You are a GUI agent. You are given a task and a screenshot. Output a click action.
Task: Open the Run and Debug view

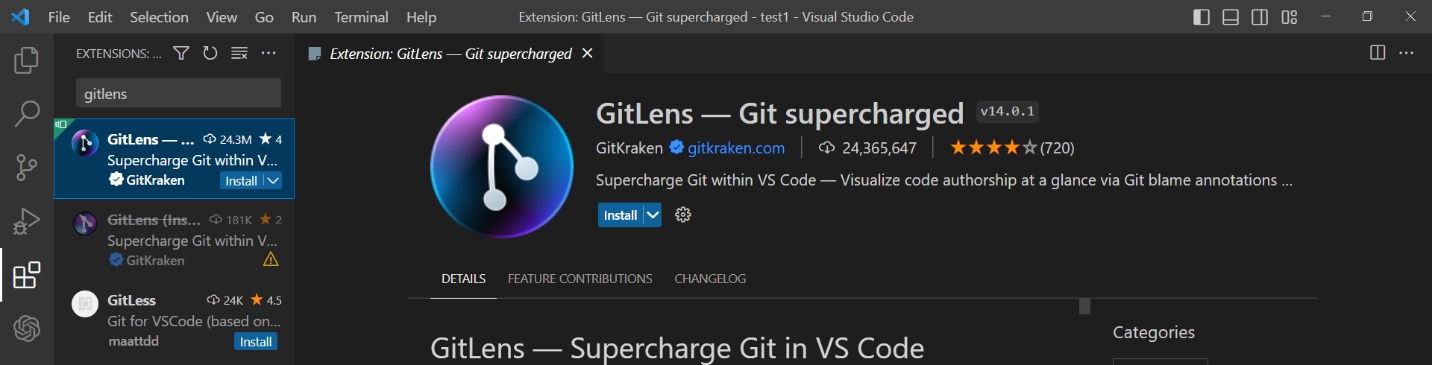pyautogui.click(x=26, y=221)
